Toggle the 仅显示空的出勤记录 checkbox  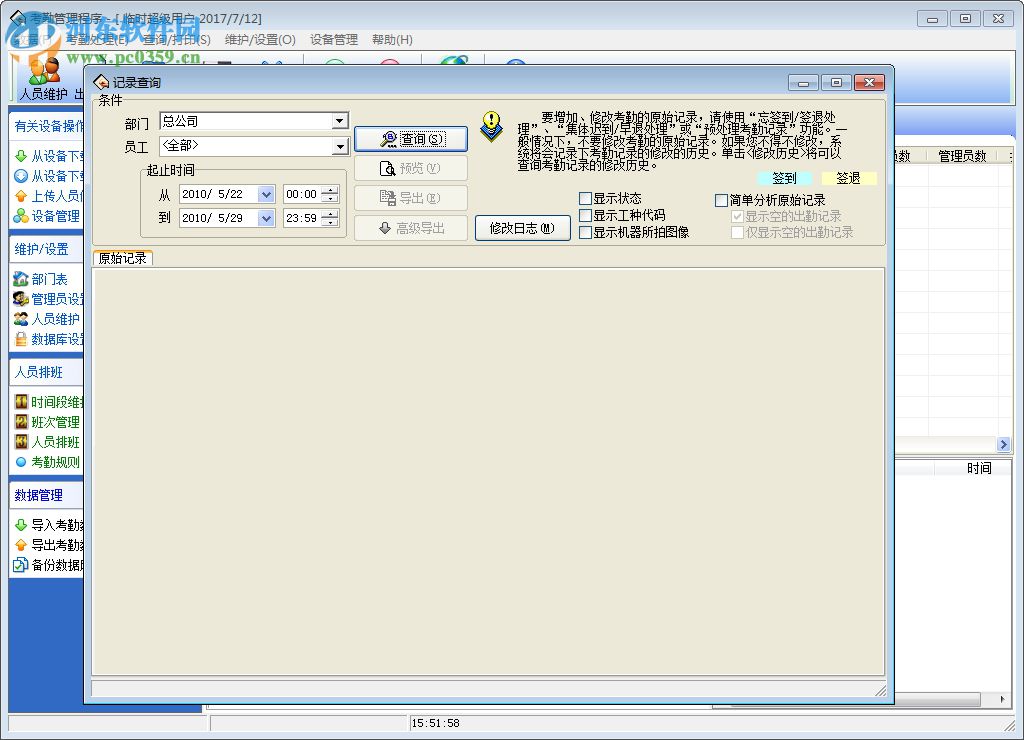[737, 233]
